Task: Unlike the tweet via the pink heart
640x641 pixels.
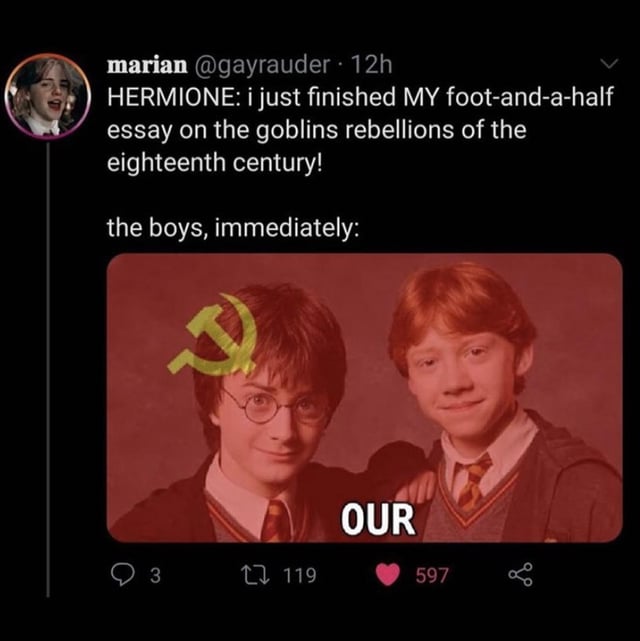Action: tap(387, 574)
